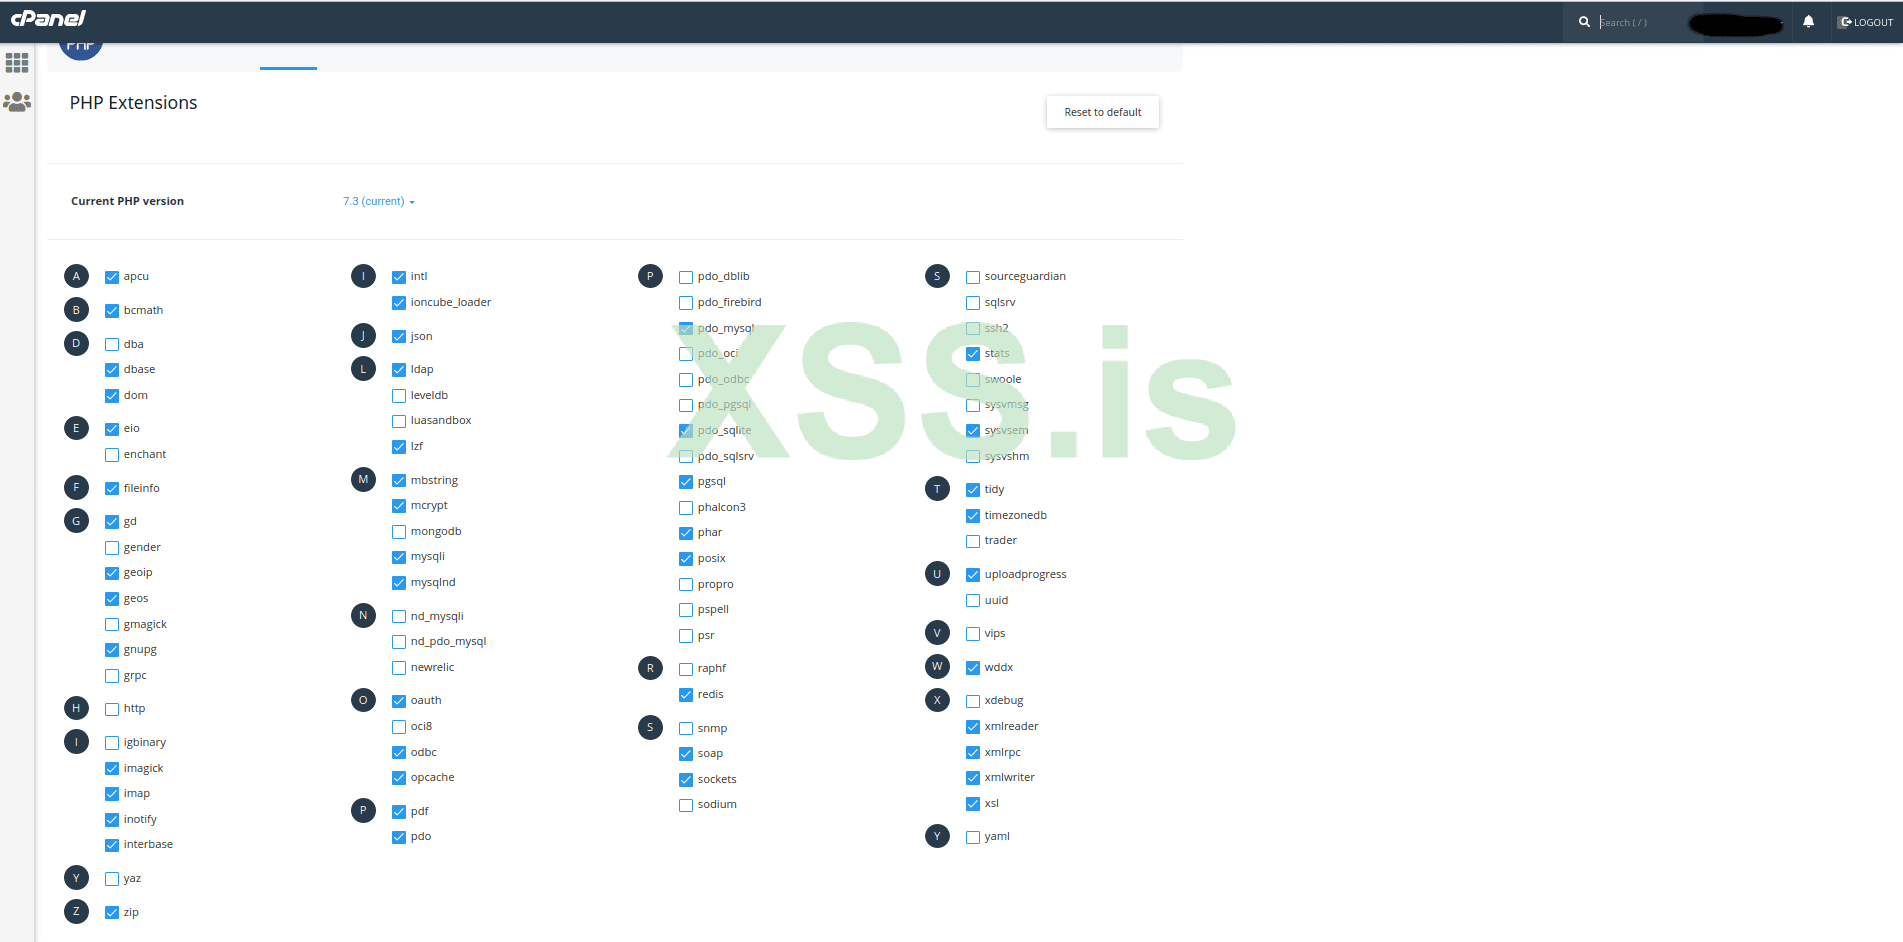Disable the ioncube_loader checkbox
The height and width of the screenshot is (942, 1903).
[399, 303]
